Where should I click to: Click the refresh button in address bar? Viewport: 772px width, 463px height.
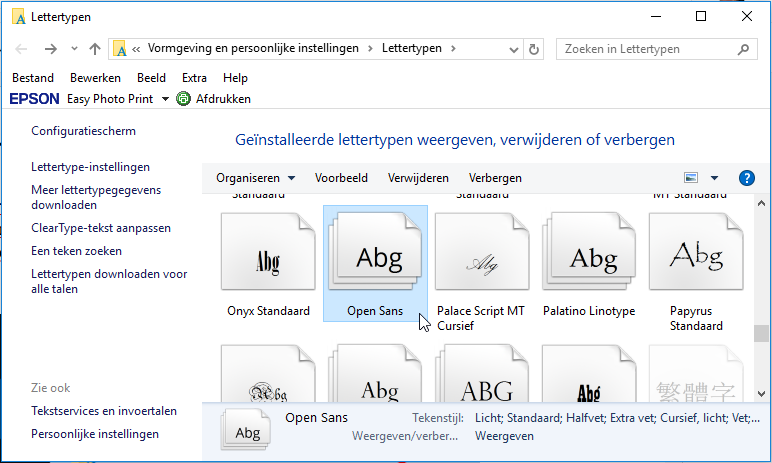click(534, 49)
